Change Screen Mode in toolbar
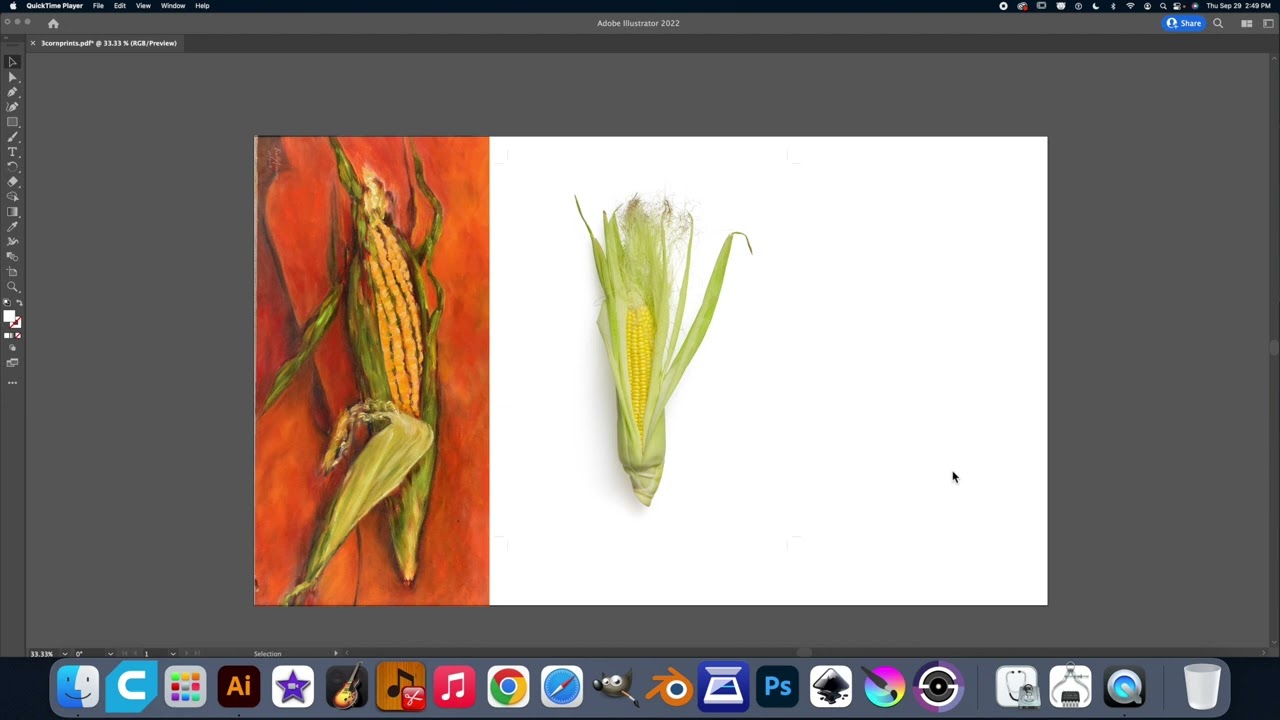Viewport: 1280px width, 720px height. (x=13, y=362)
